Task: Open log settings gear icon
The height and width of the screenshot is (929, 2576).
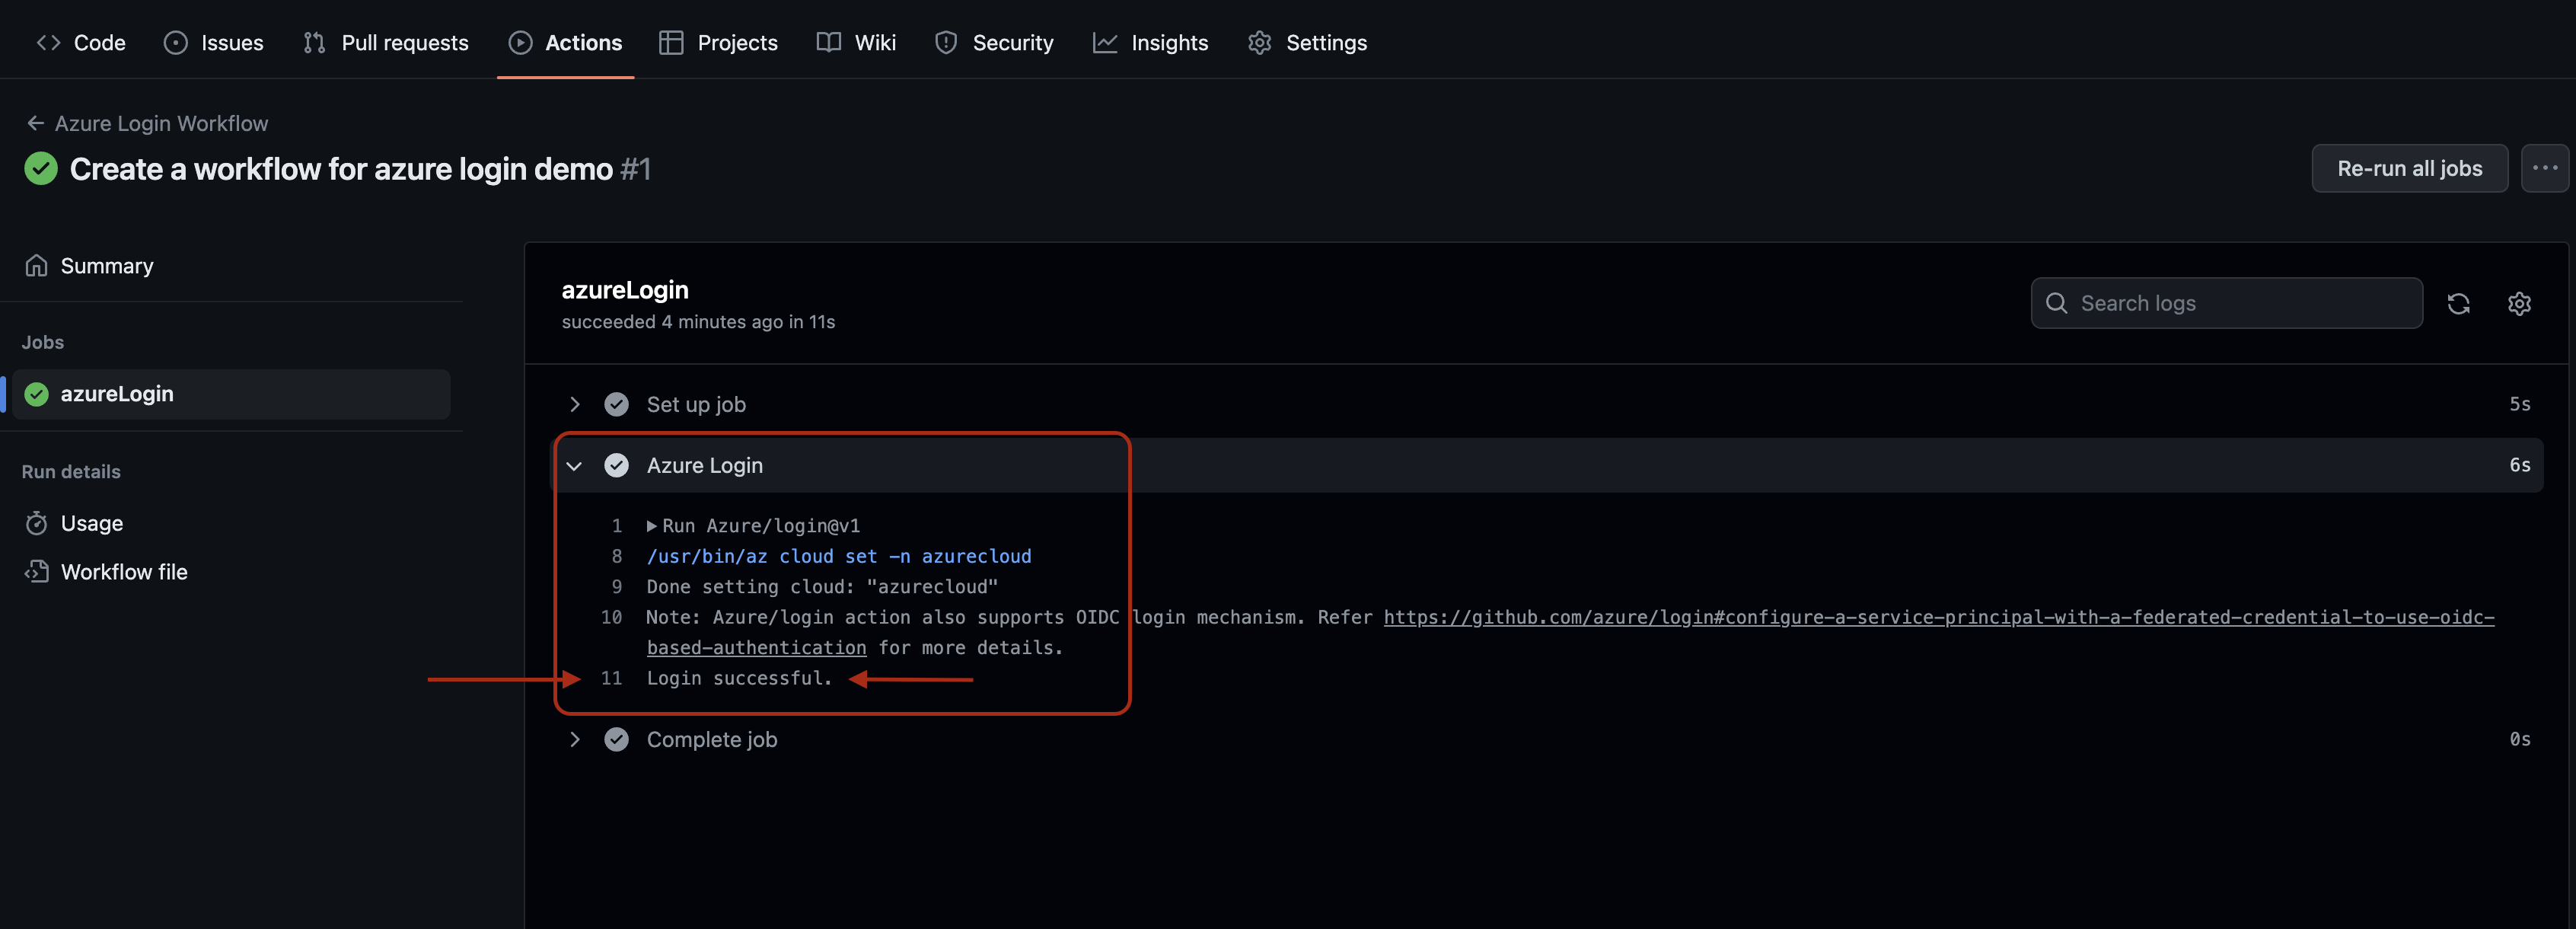Action: pyautogui.click(x=2519, y=303)
